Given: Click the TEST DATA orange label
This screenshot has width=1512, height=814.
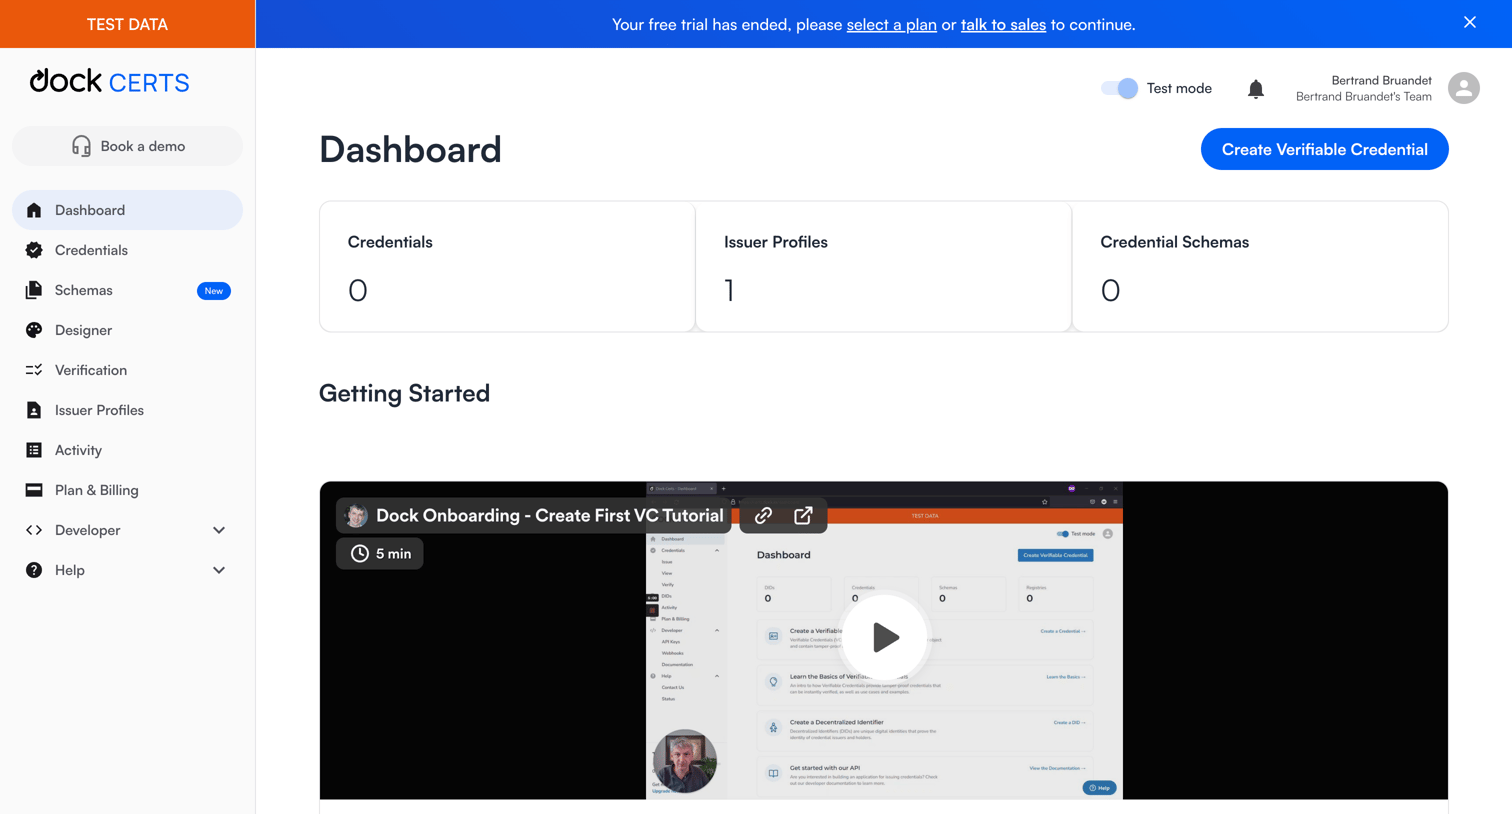Looking at the screenshot, I should point(127,24).
